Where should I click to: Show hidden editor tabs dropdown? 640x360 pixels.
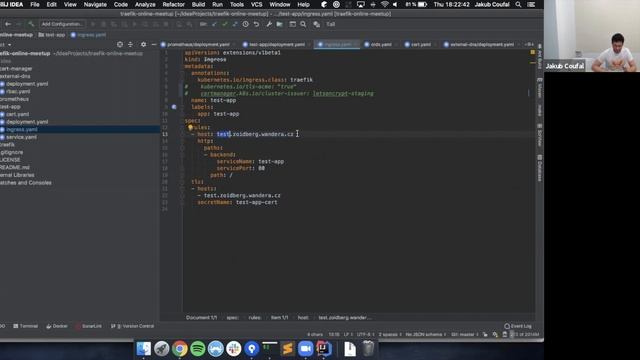click(x=529, y=44)
